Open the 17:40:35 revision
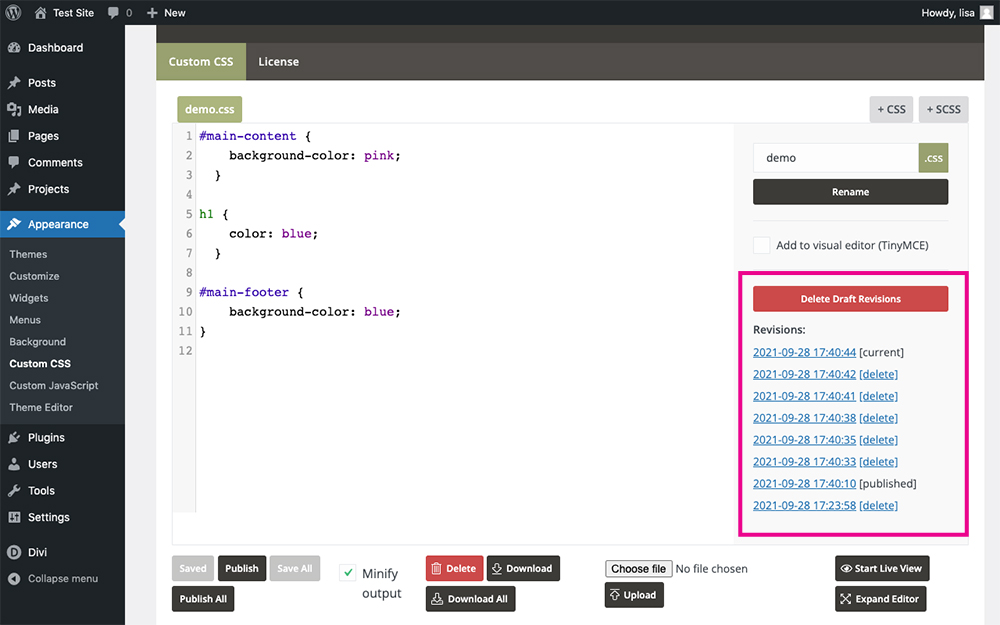The width and height of the screenshot is (1000, 625). tap(804, 440)
